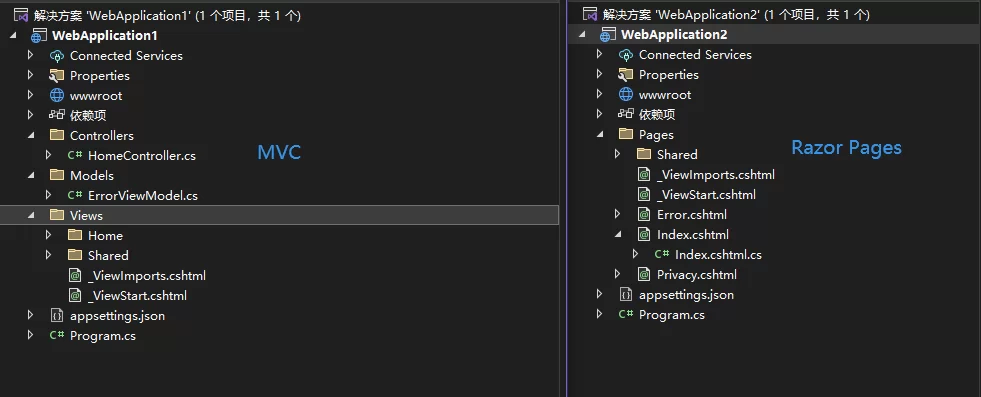Click Properties wrench icon in WebApplication1
The width and height of the screenshot is (981, 397).
(x=57, y=76)
